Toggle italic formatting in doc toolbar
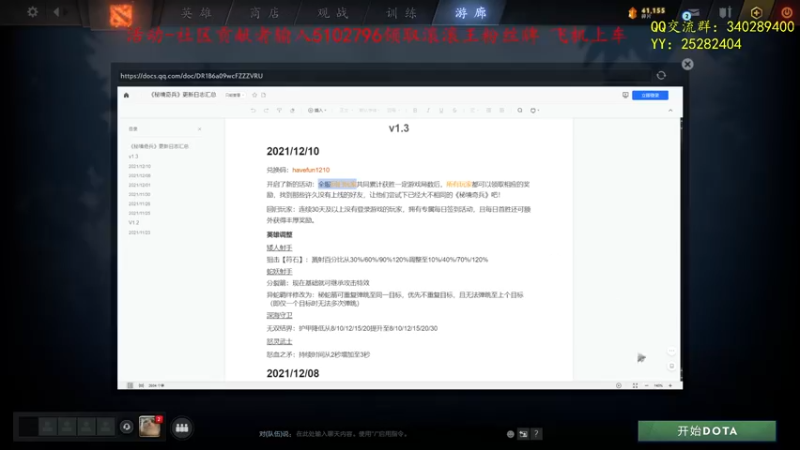This screenshot has height=450, width=800. pyautogui.click(x=428, y=110)
